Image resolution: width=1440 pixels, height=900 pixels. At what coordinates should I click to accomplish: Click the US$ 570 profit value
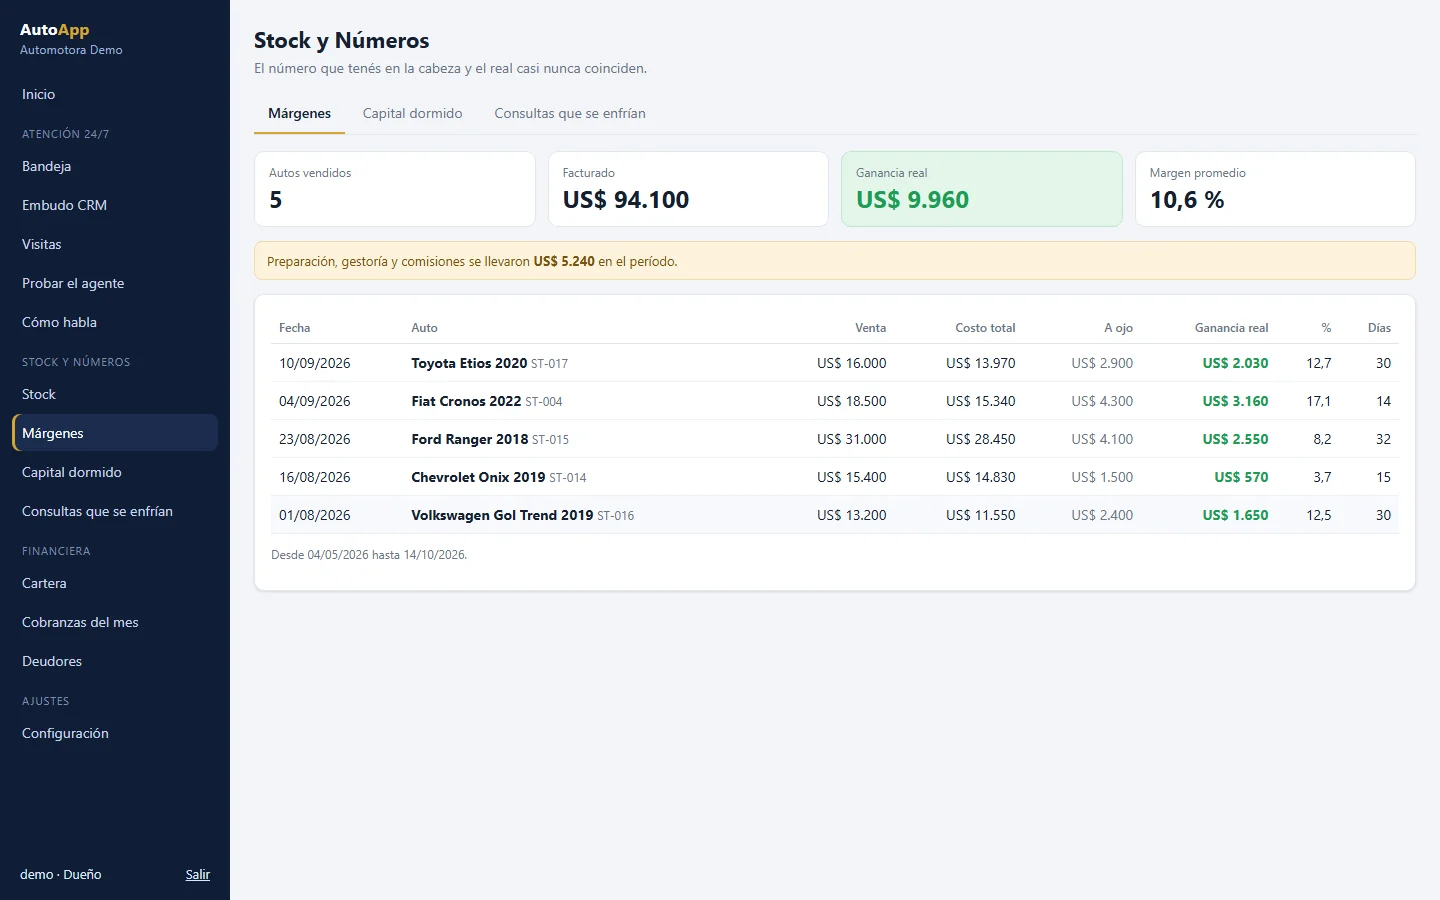tap(1242, 477)
